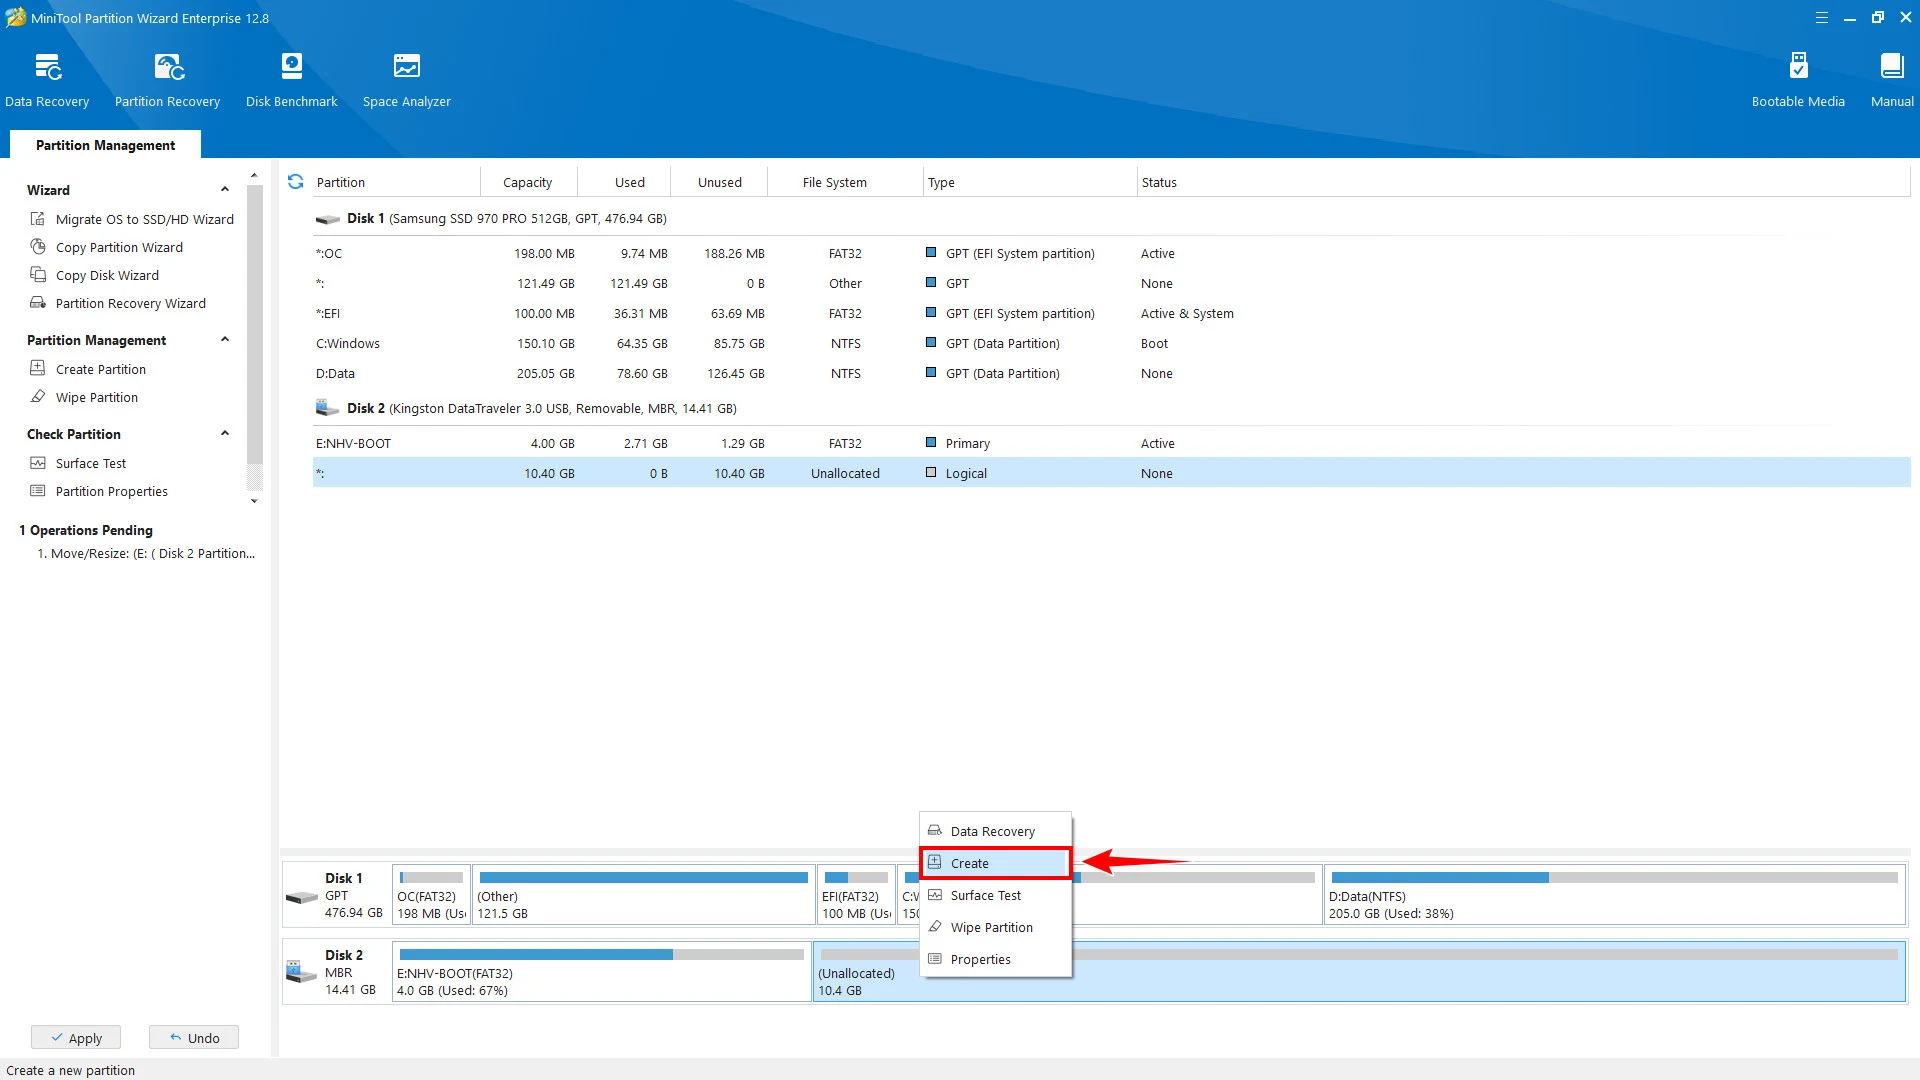Select Create in the context menu
Screen dimensions: 1920x1080
tap(996, 863)
